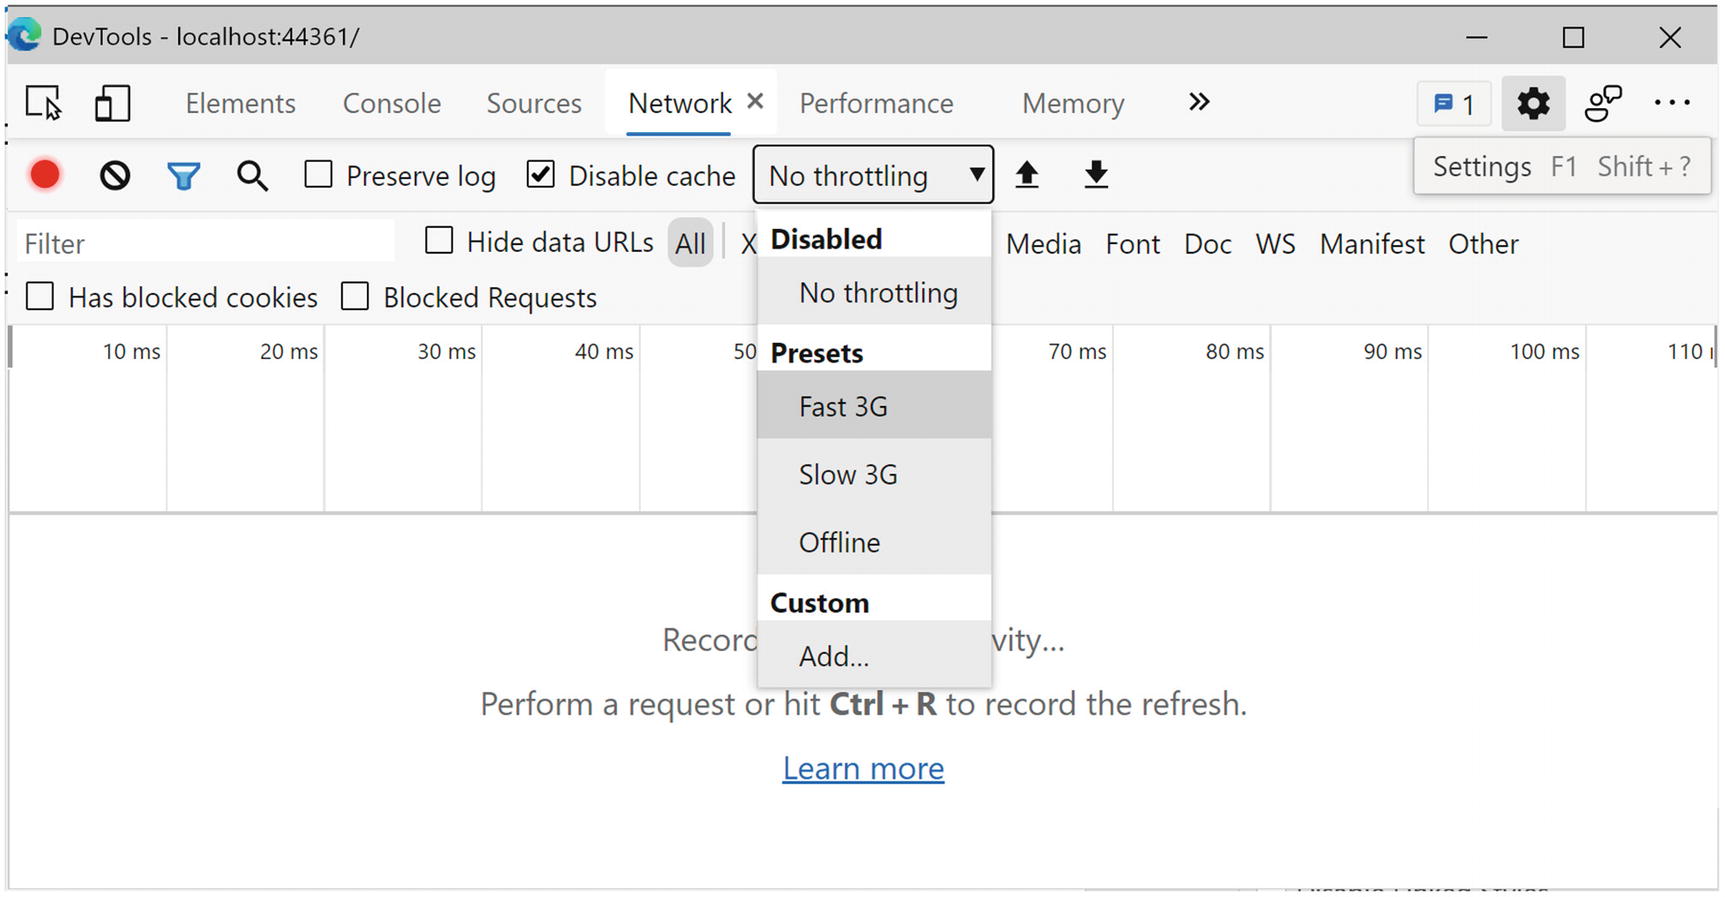Image resolution: width=1725 pixels, height=897 pixels.
Task: Click the import HAR file upload arrow
Action: coord(1027,175)
